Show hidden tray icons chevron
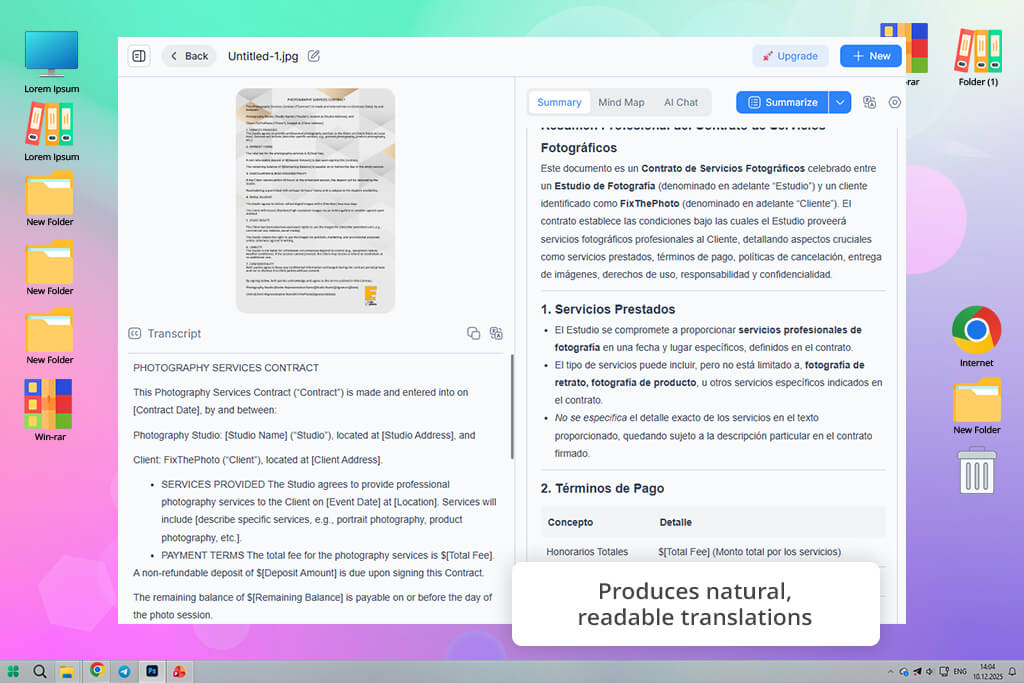Screen dimensions: 1024x683 [x=890, y=671]
